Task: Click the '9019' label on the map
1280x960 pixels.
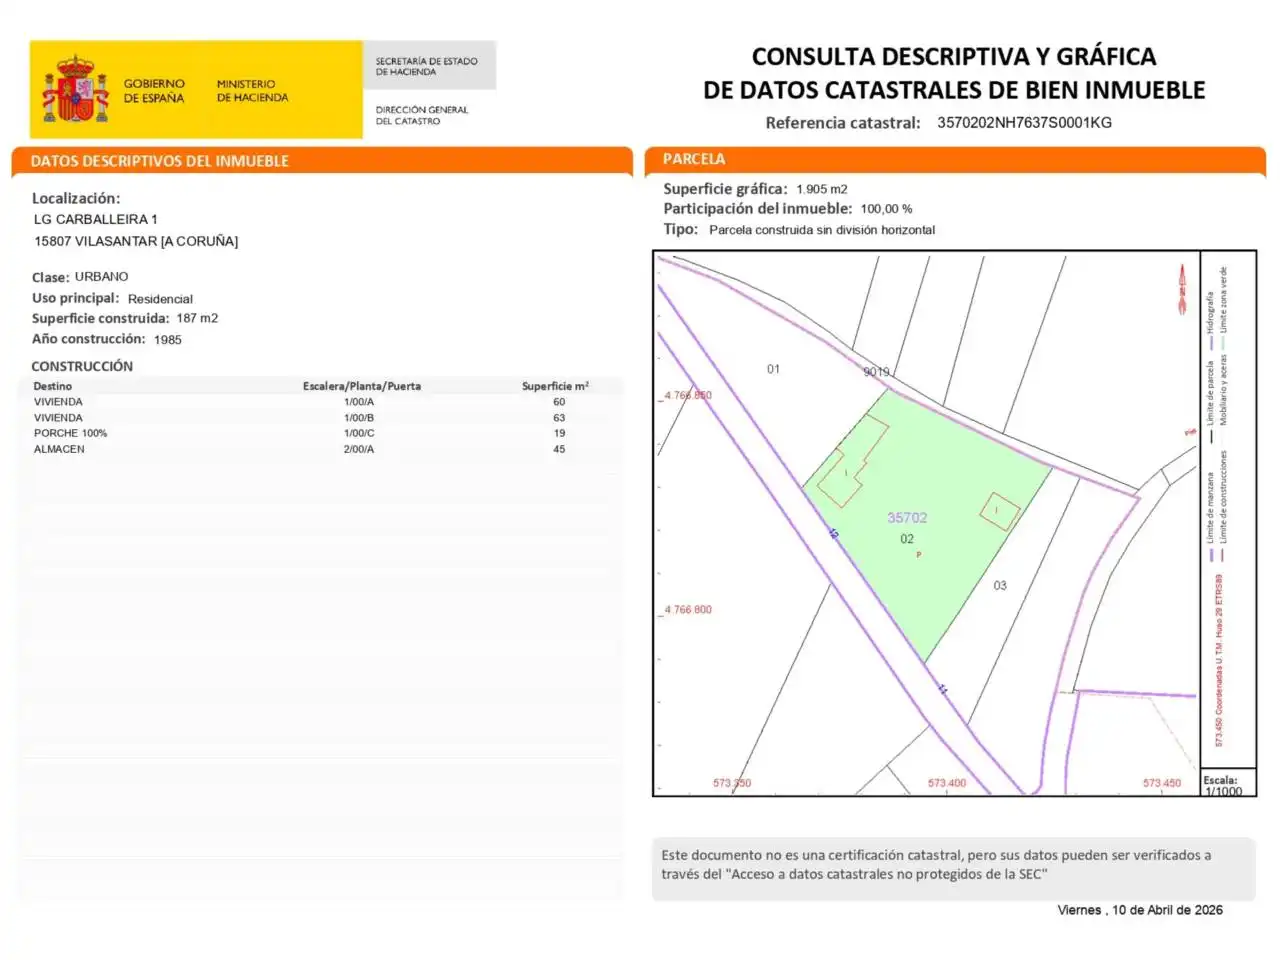Action: 876,372
